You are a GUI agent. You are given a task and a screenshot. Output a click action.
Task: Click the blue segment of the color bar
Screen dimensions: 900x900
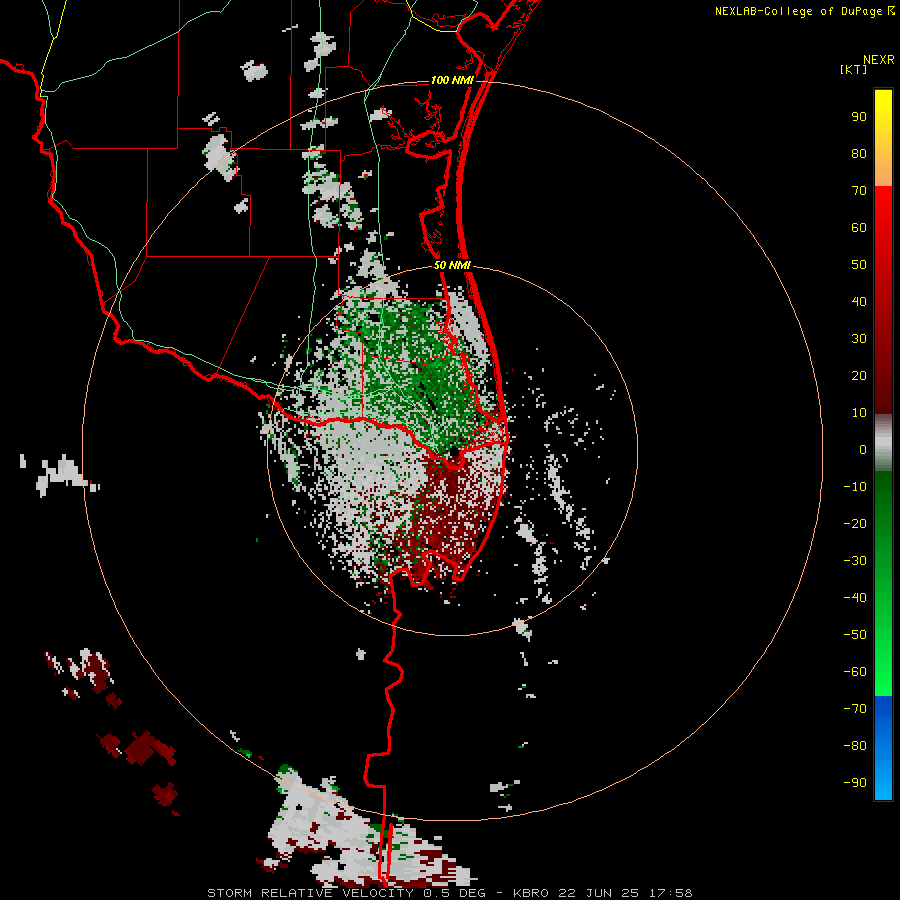883,748
